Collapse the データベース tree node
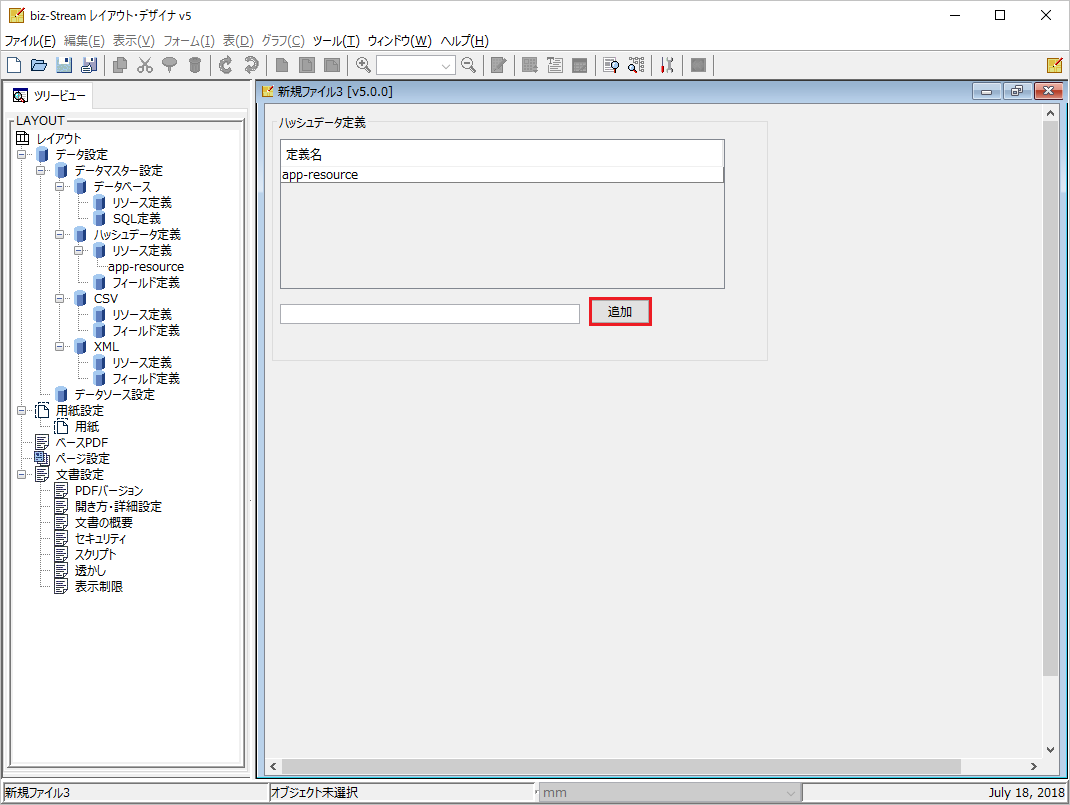The height and width of the screenshot is (805, 1070). (x=60, y=186)
